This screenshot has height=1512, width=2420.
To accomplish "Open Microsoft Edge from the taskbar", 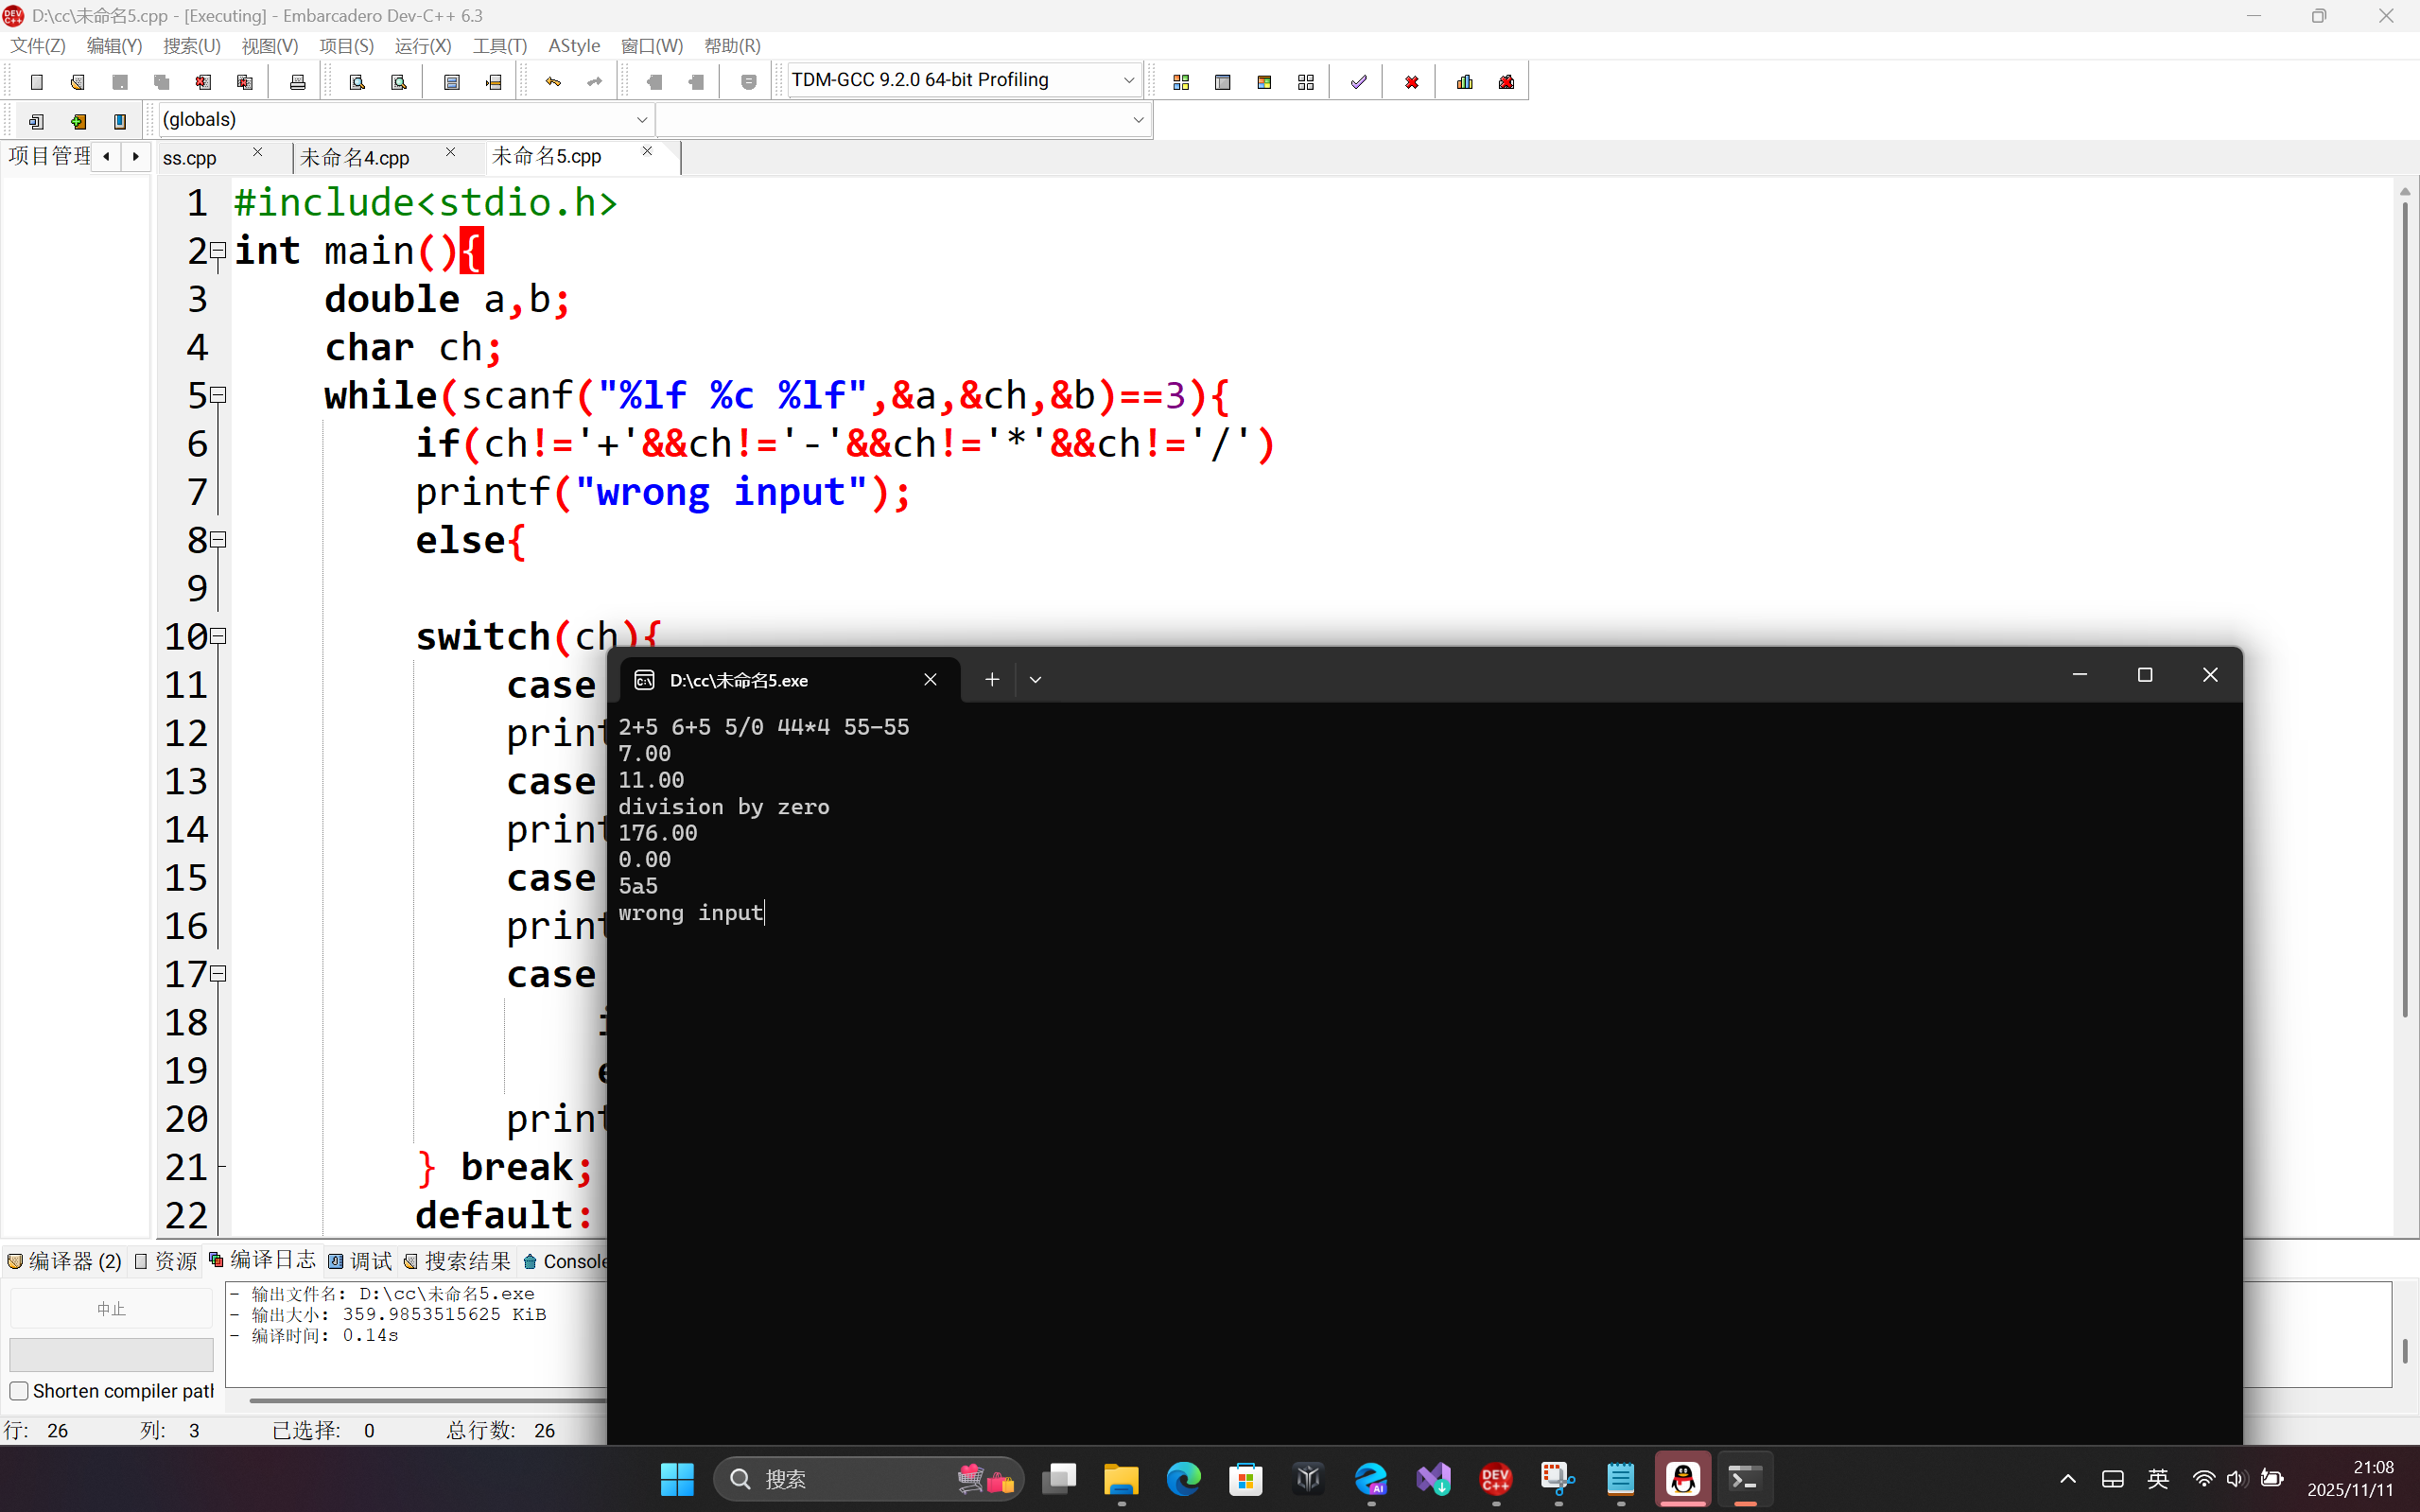I will tap(1183, 1478).
